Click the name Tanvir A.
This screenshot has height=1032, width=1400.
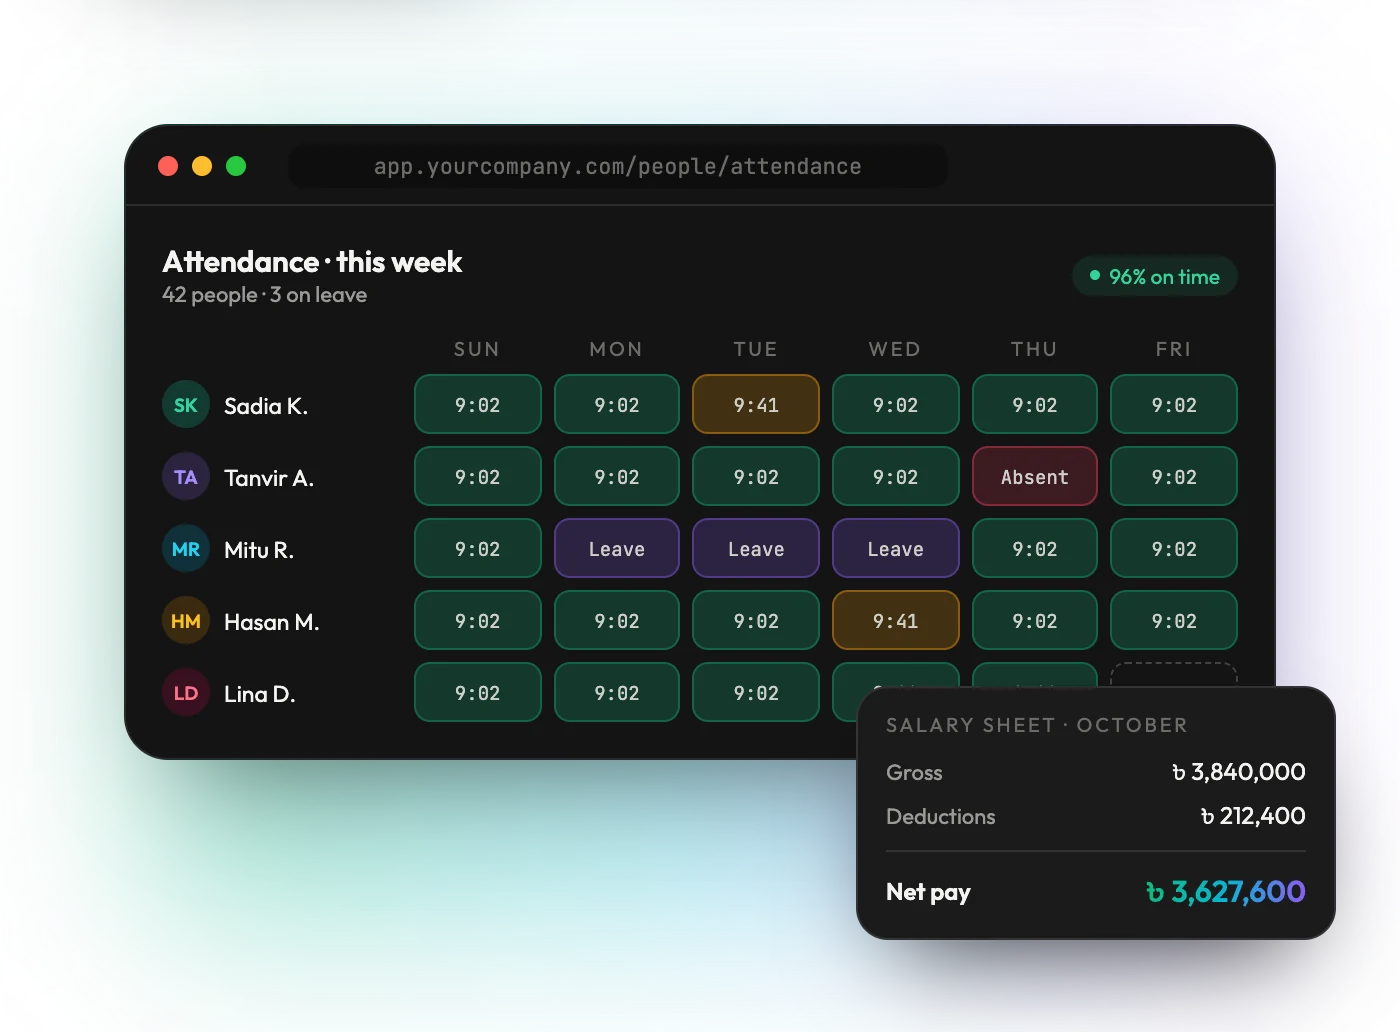click(x=269, y=478)
